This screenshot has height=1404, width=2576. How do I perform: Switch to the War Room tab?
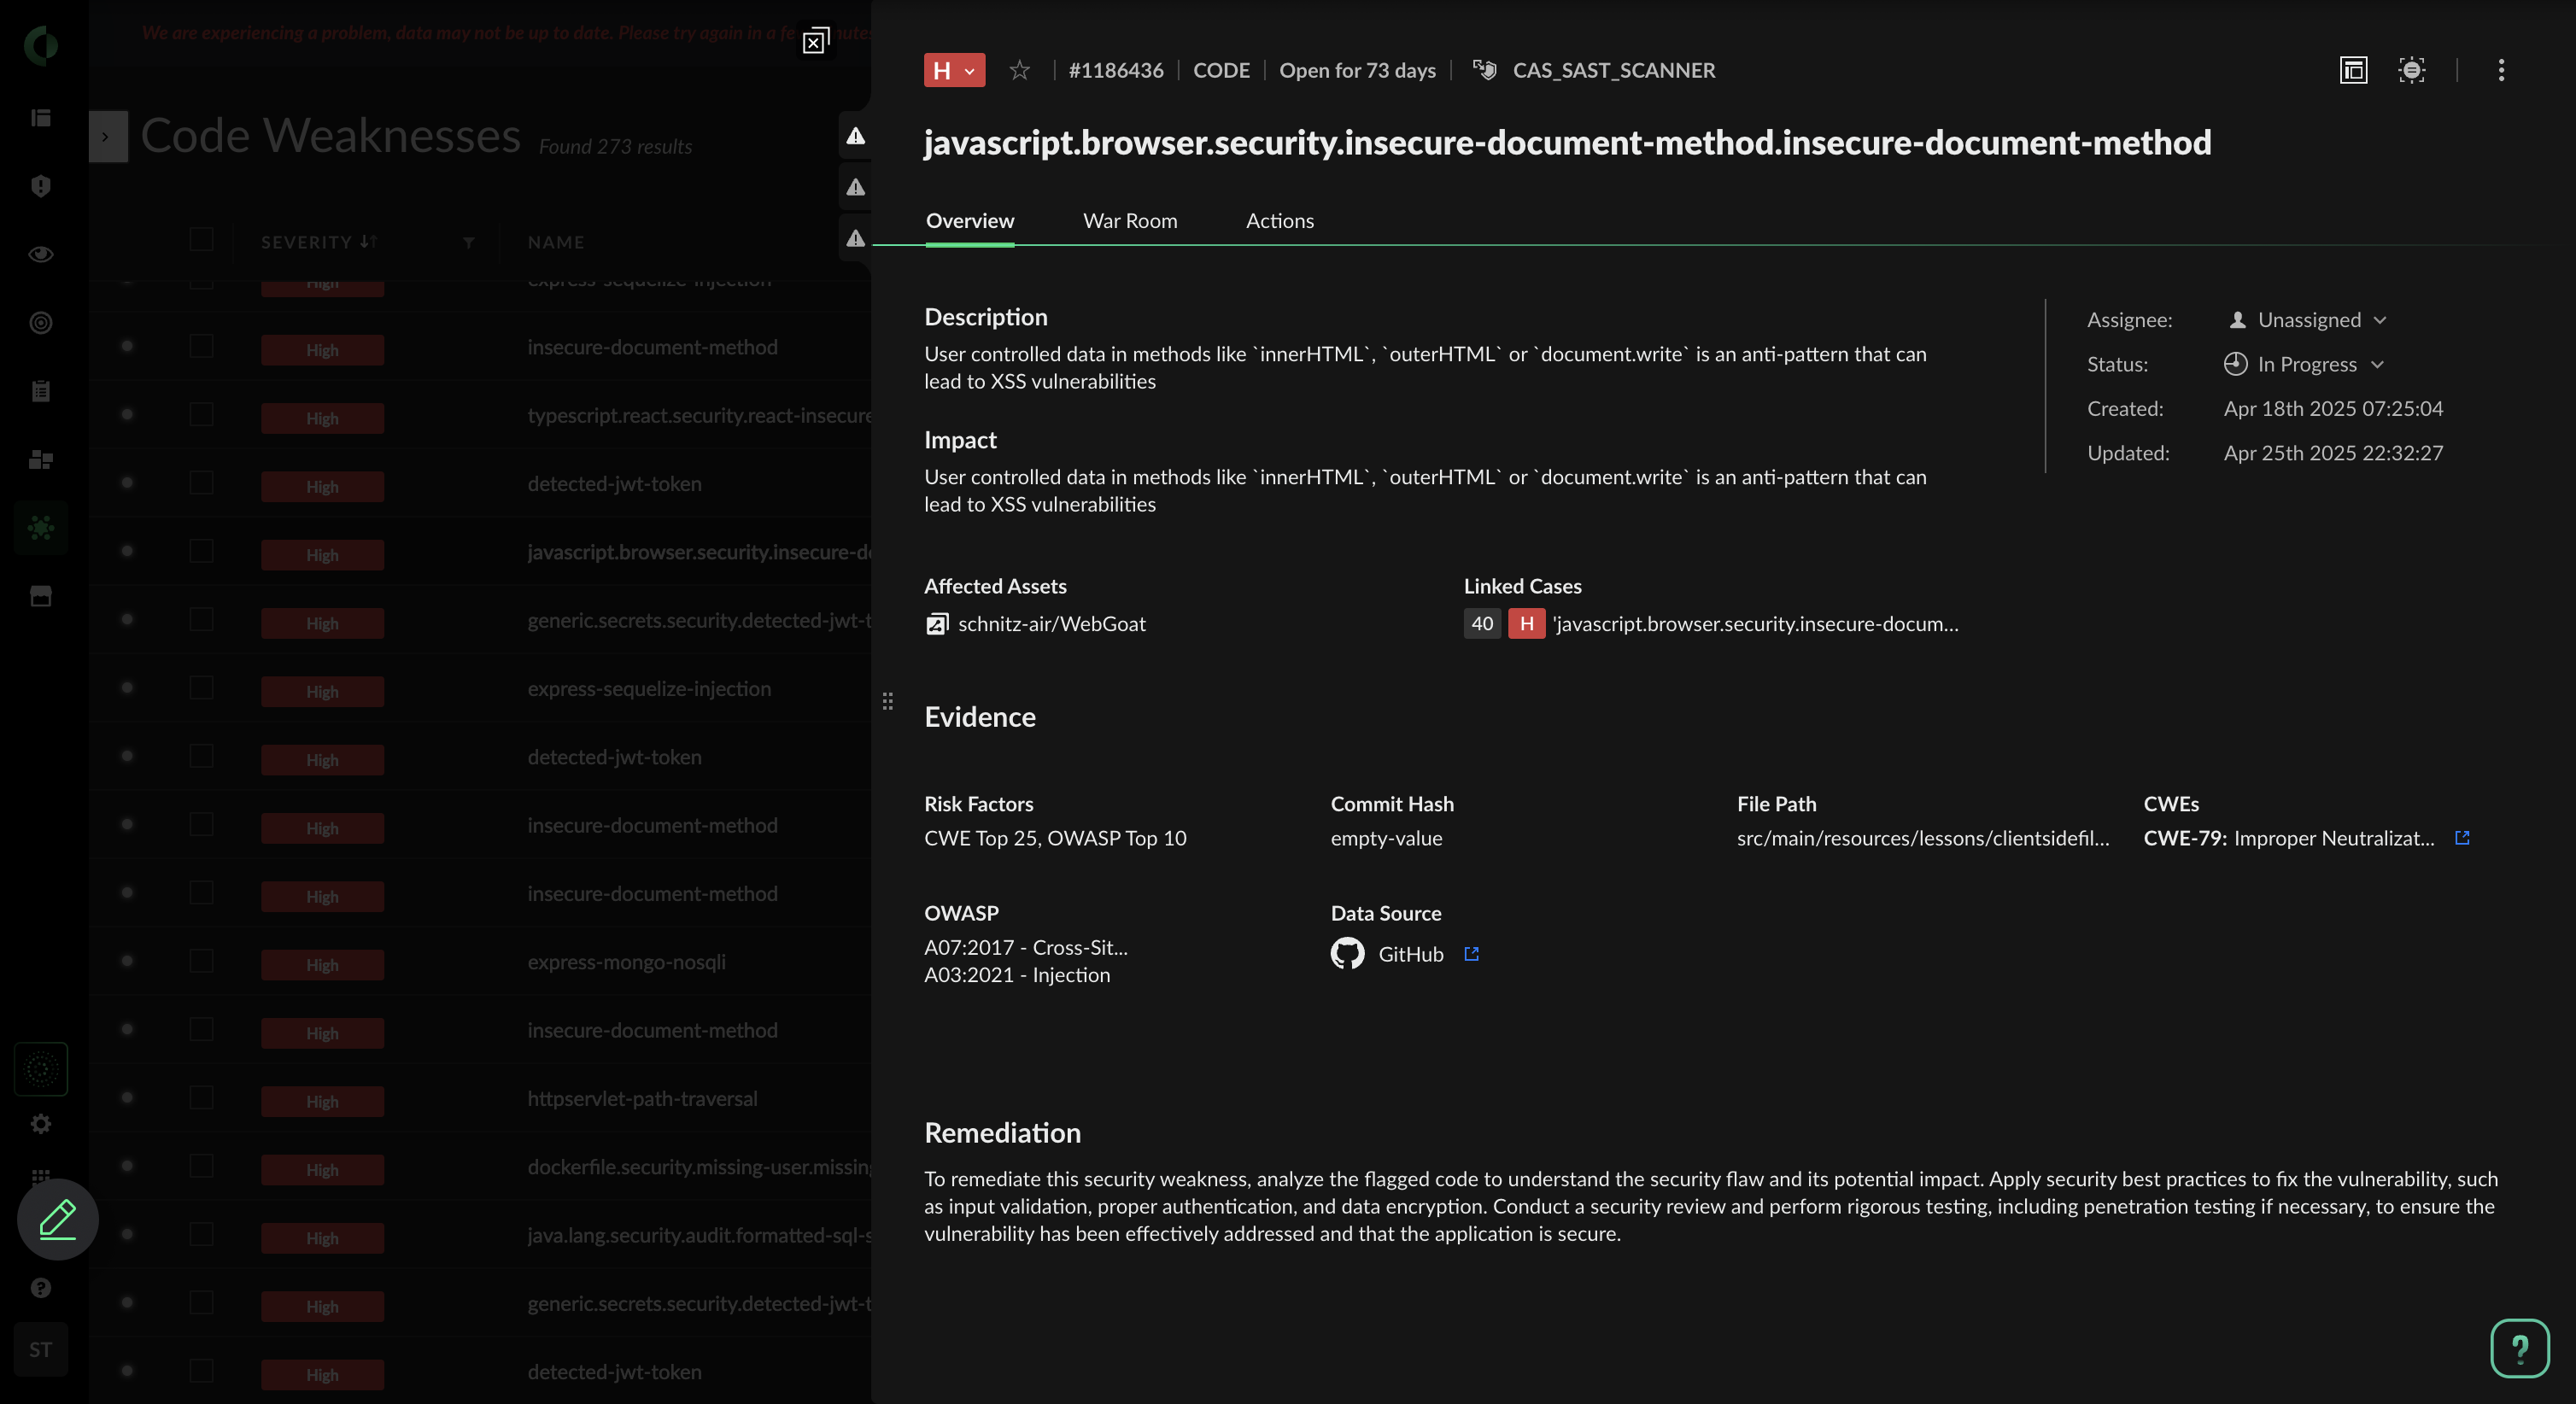click(x=1130, y=221)
